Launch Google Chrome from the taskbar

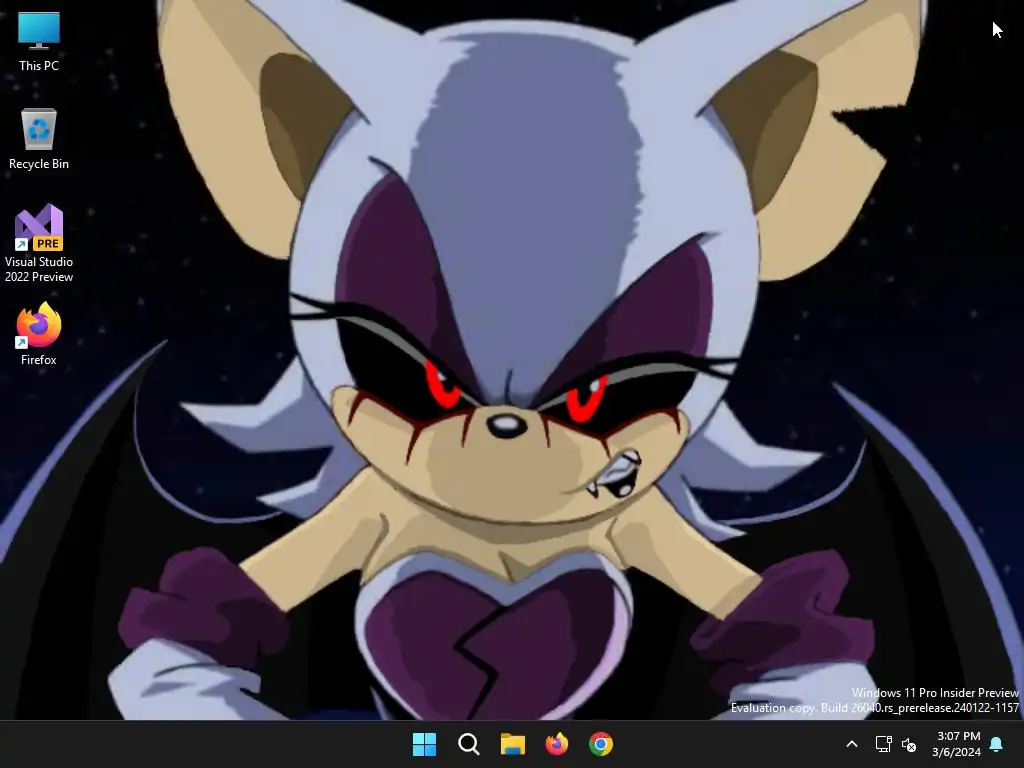601,744
